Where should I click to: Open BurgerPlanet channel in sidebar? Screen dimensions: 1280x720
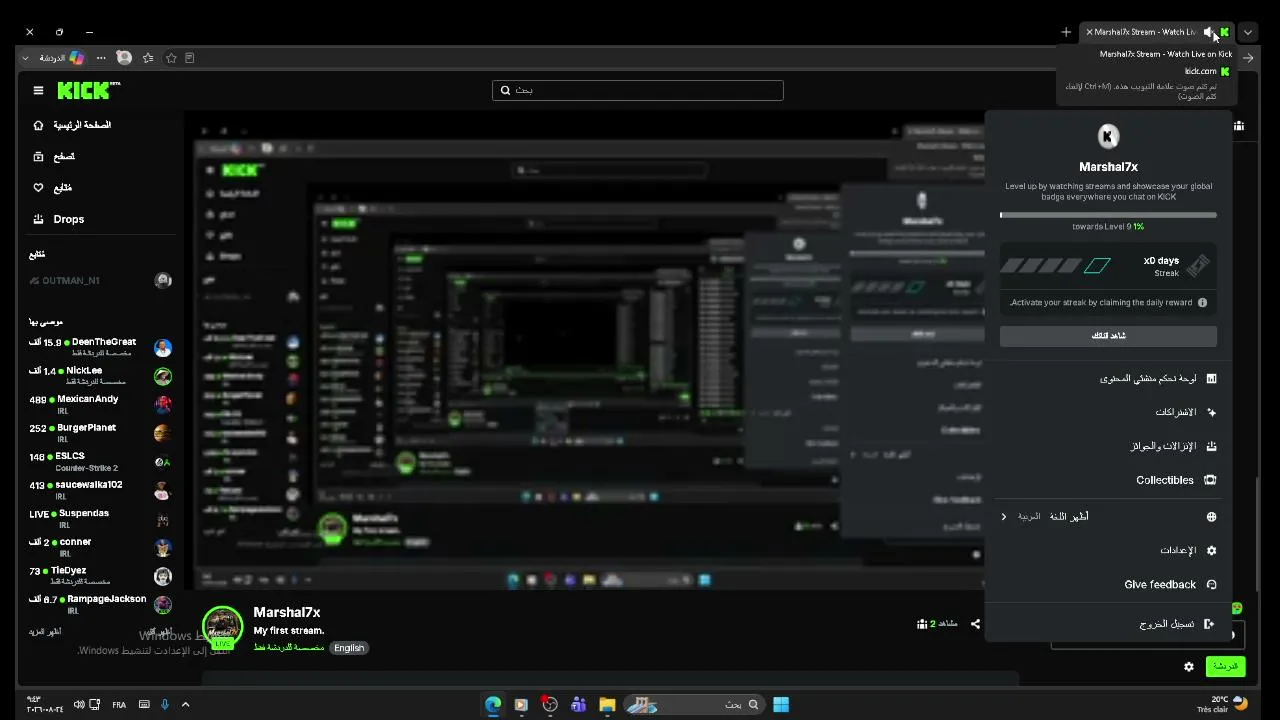[x=100, y=433]
